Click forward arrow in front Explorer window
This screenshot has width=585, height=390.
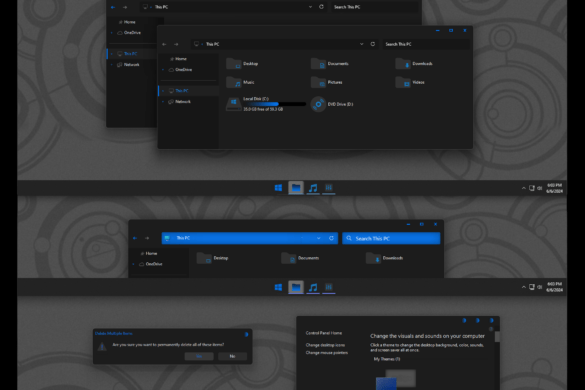pyautogui.click(x=176, y=44)
